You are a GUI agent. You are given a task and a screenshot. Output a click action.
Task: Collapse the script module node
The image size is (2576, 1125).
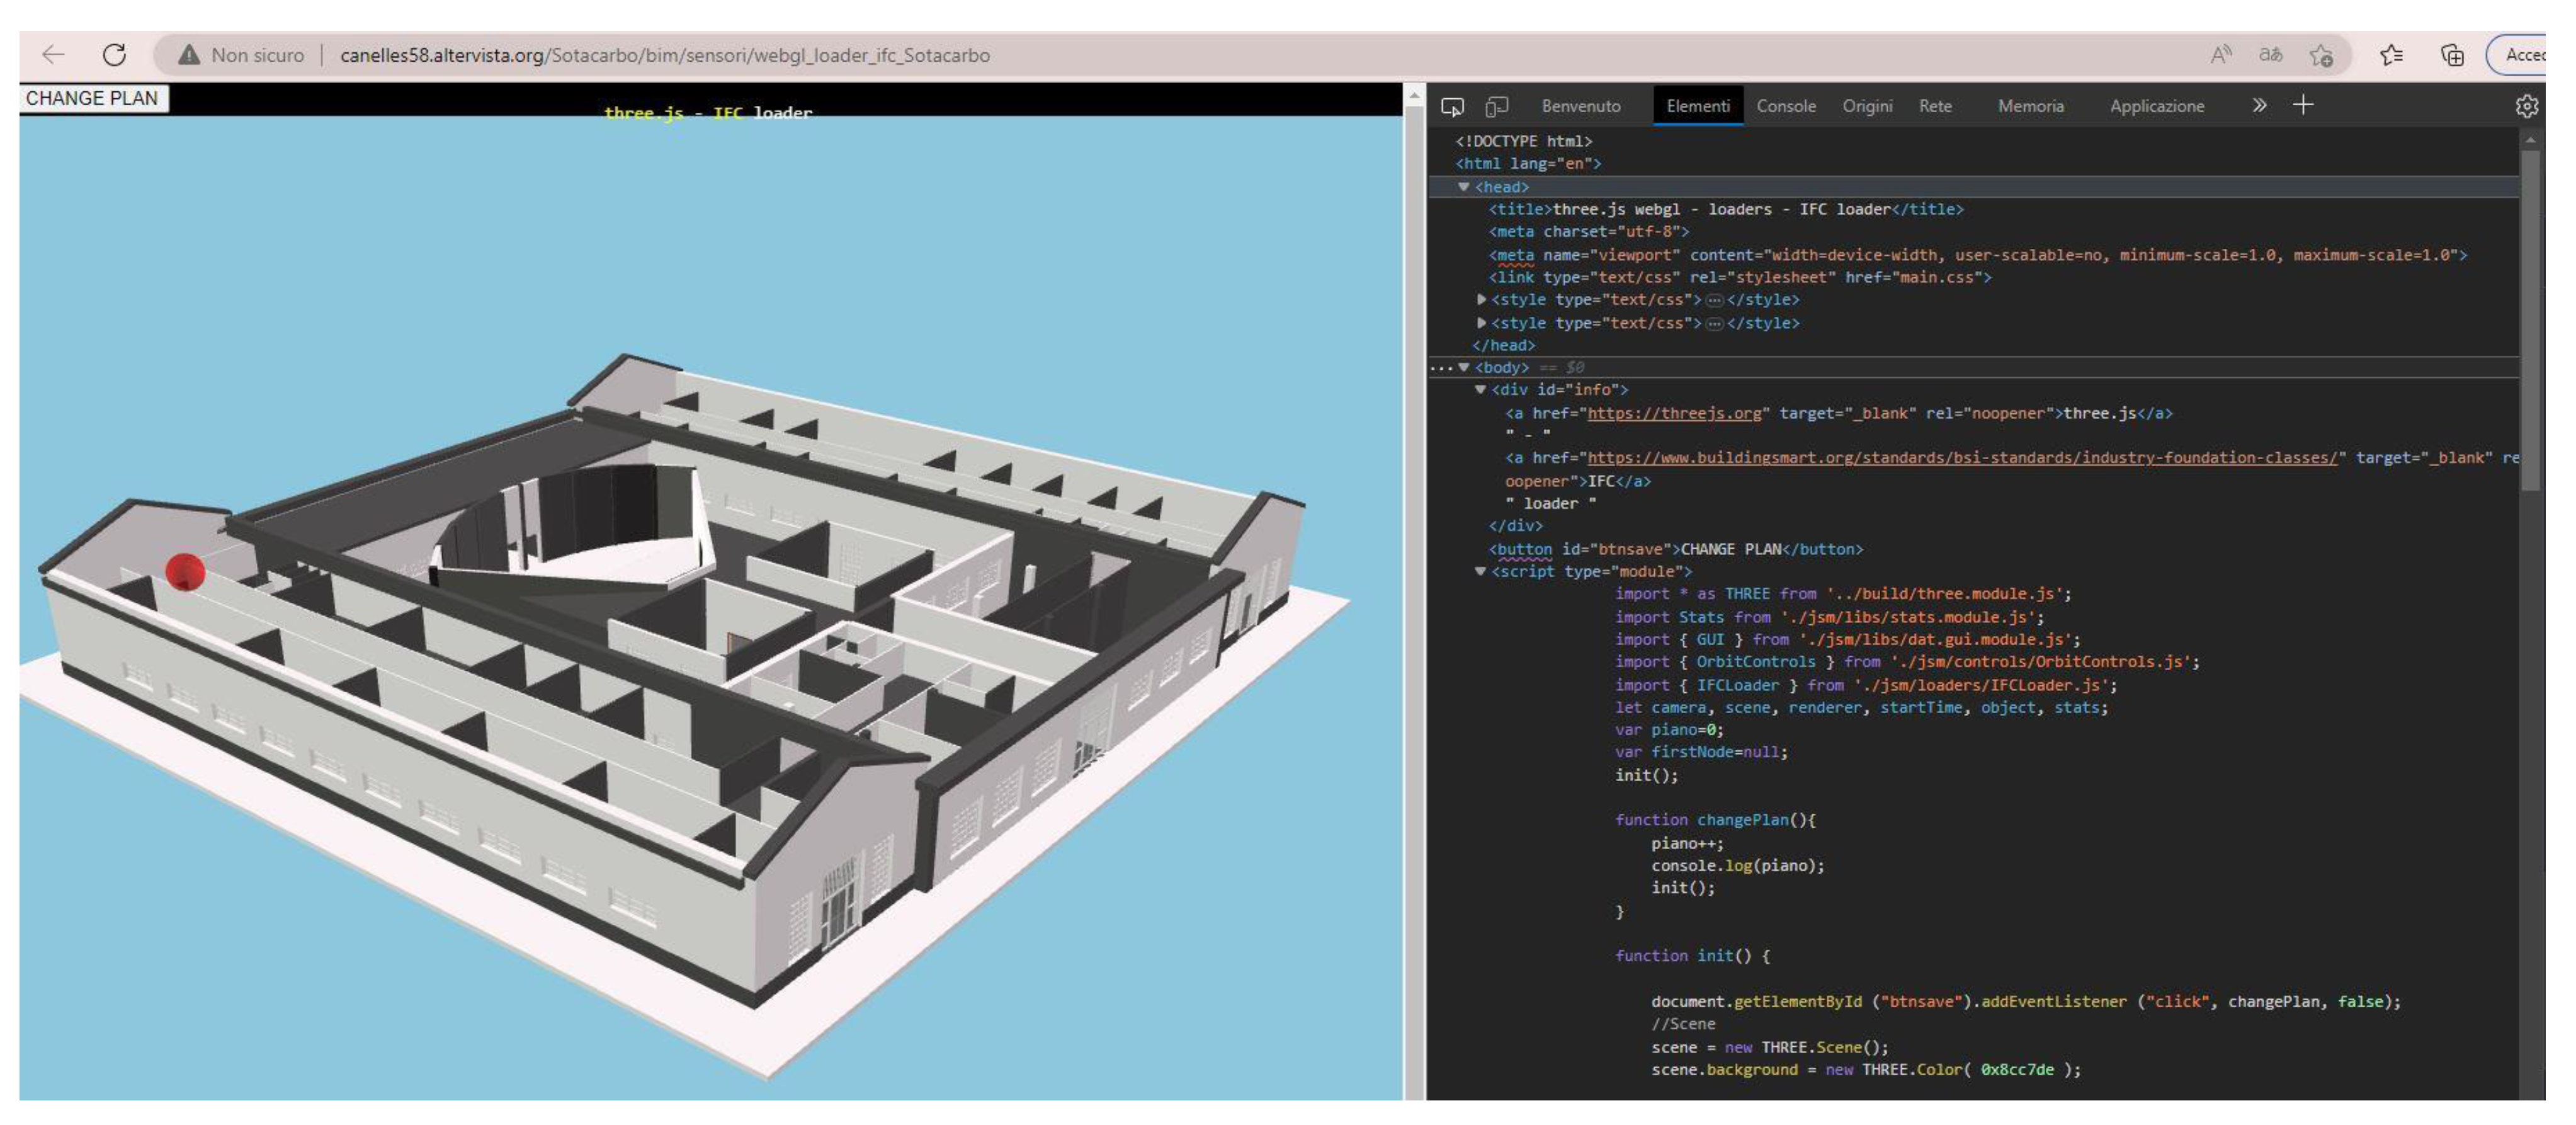pos(1480,571)
